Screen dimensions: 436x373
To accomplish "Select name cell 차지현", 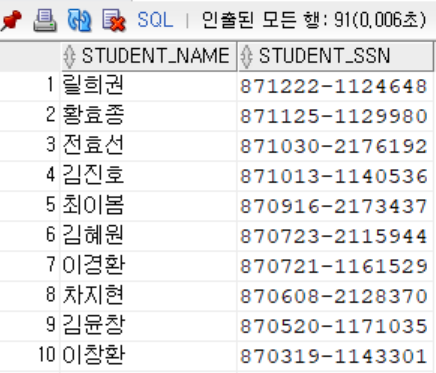I will [x=148, y=296].
